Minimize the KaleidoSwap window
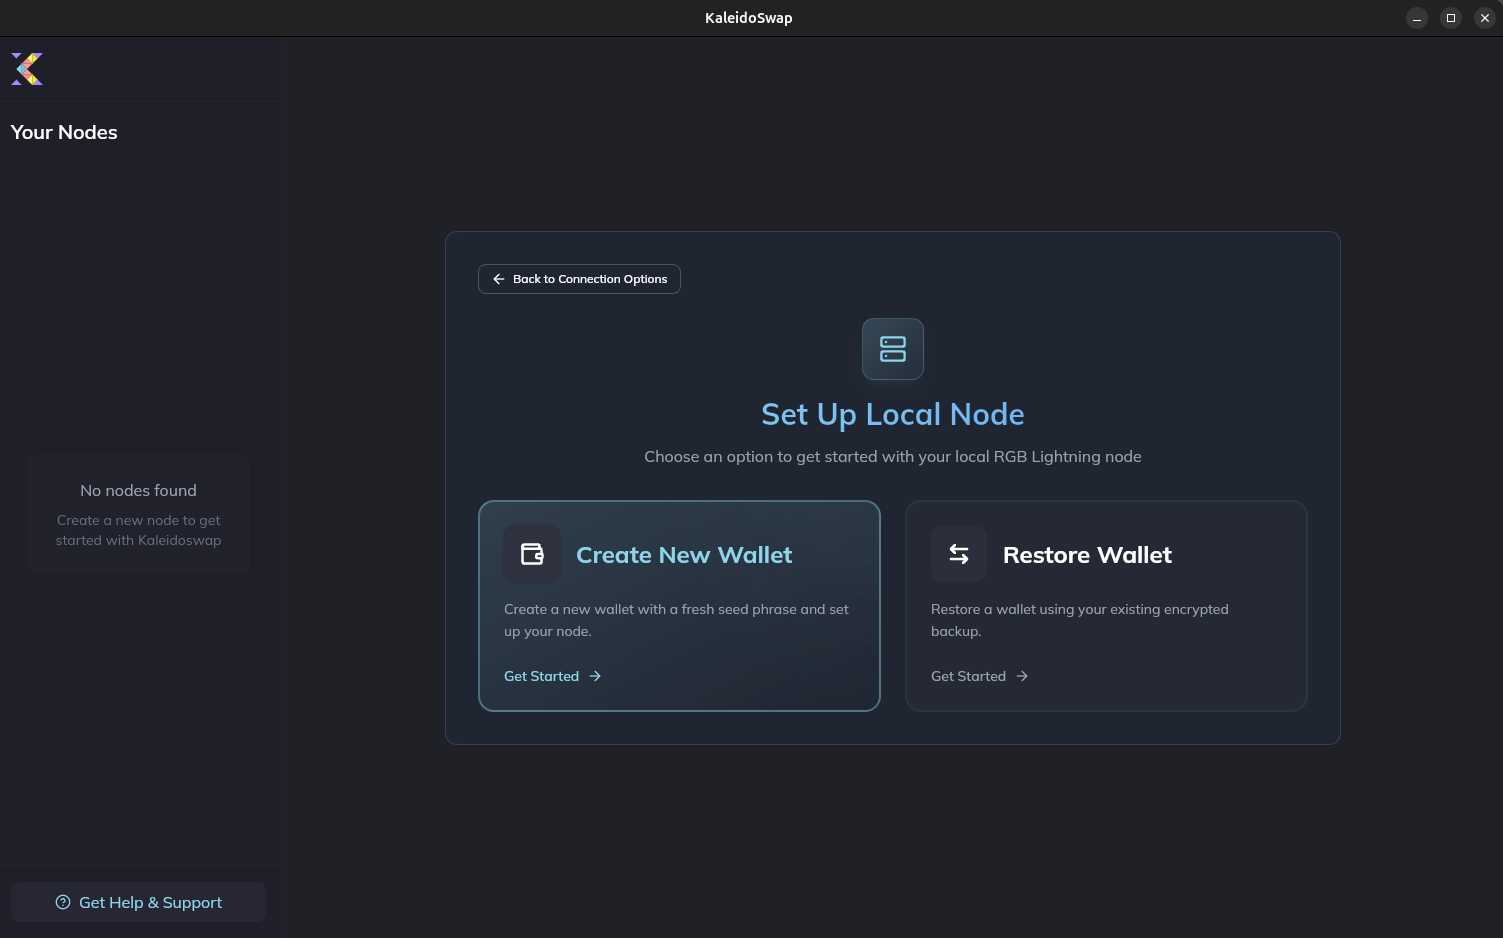 click(1417, 18)
